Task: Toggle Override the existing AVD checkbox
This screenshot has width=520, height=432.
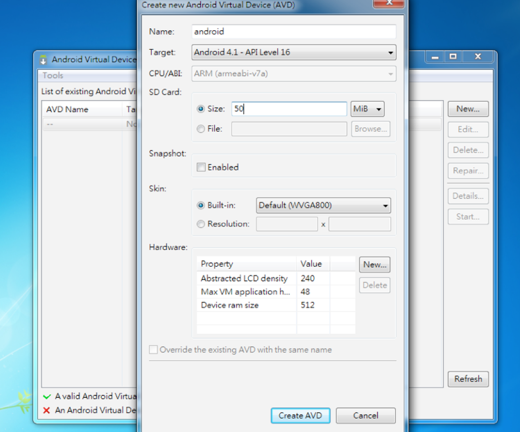Action: (153, 350)
